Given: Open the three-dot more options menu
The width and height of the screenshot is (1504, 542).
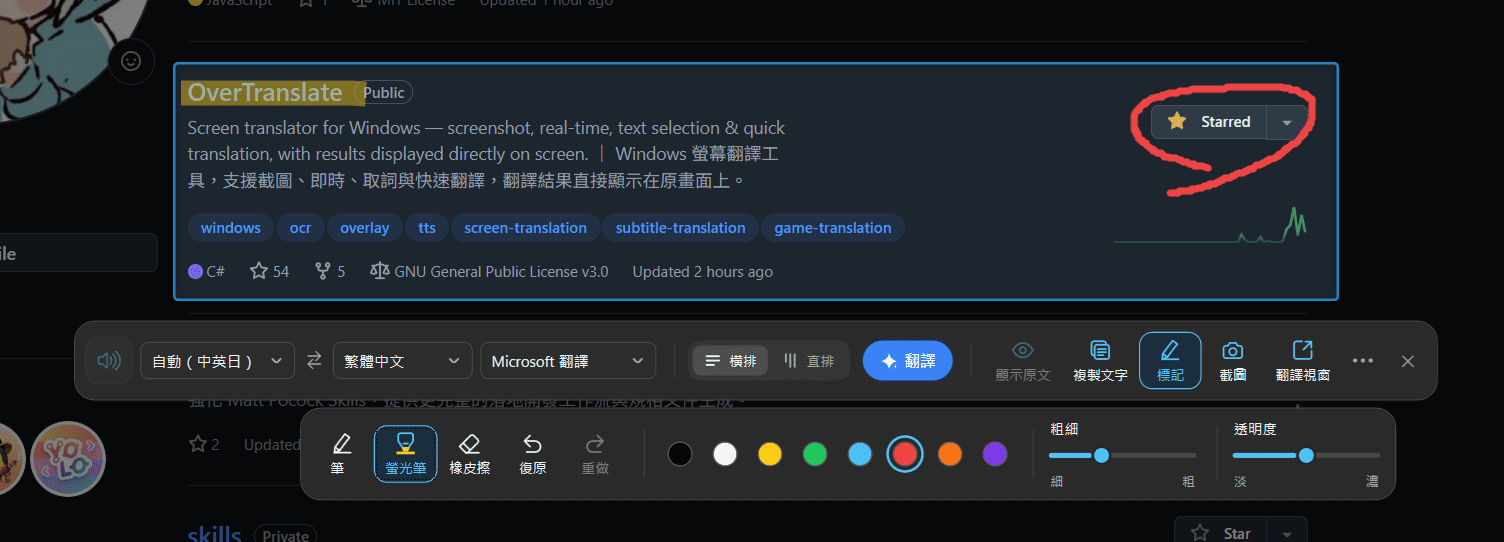Looking at the screenshot, I should tap(1362, 361).
